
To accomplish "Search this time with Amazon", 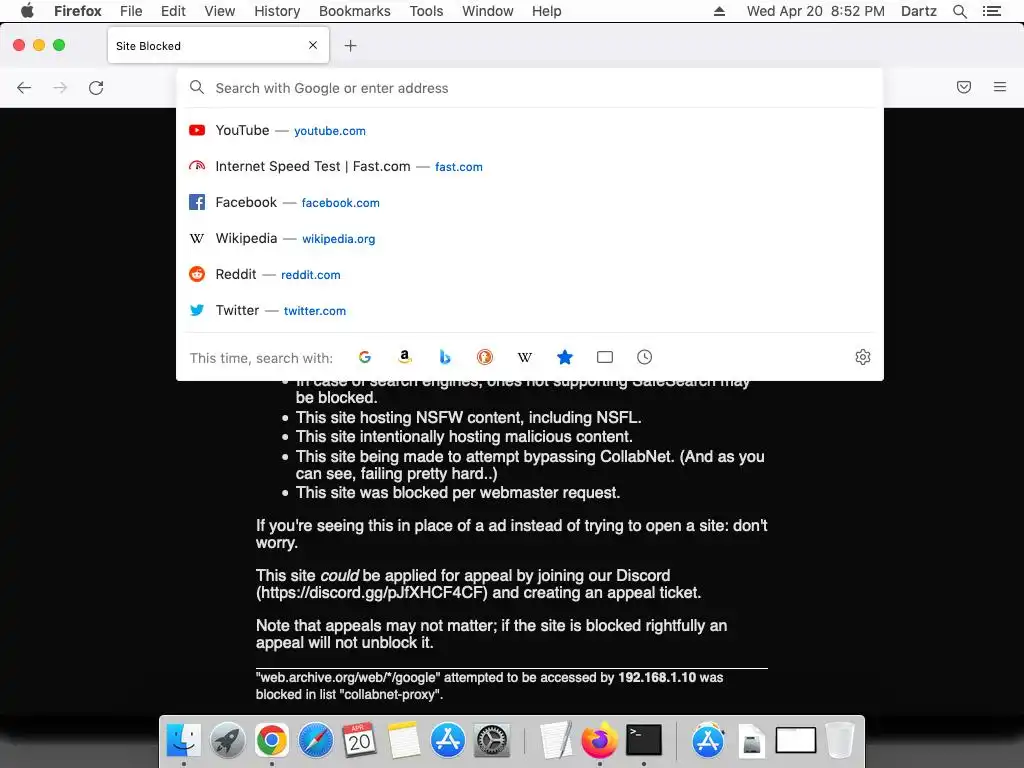I will [405, 357].
